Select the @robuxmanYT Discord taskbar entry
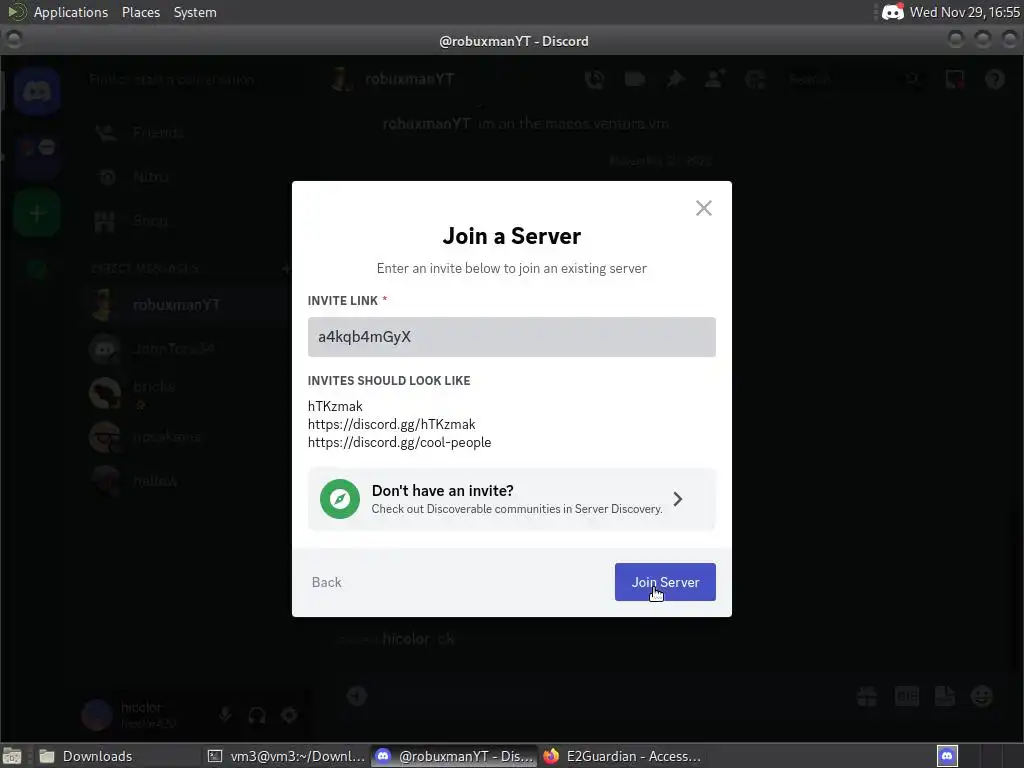 [455, 756]
